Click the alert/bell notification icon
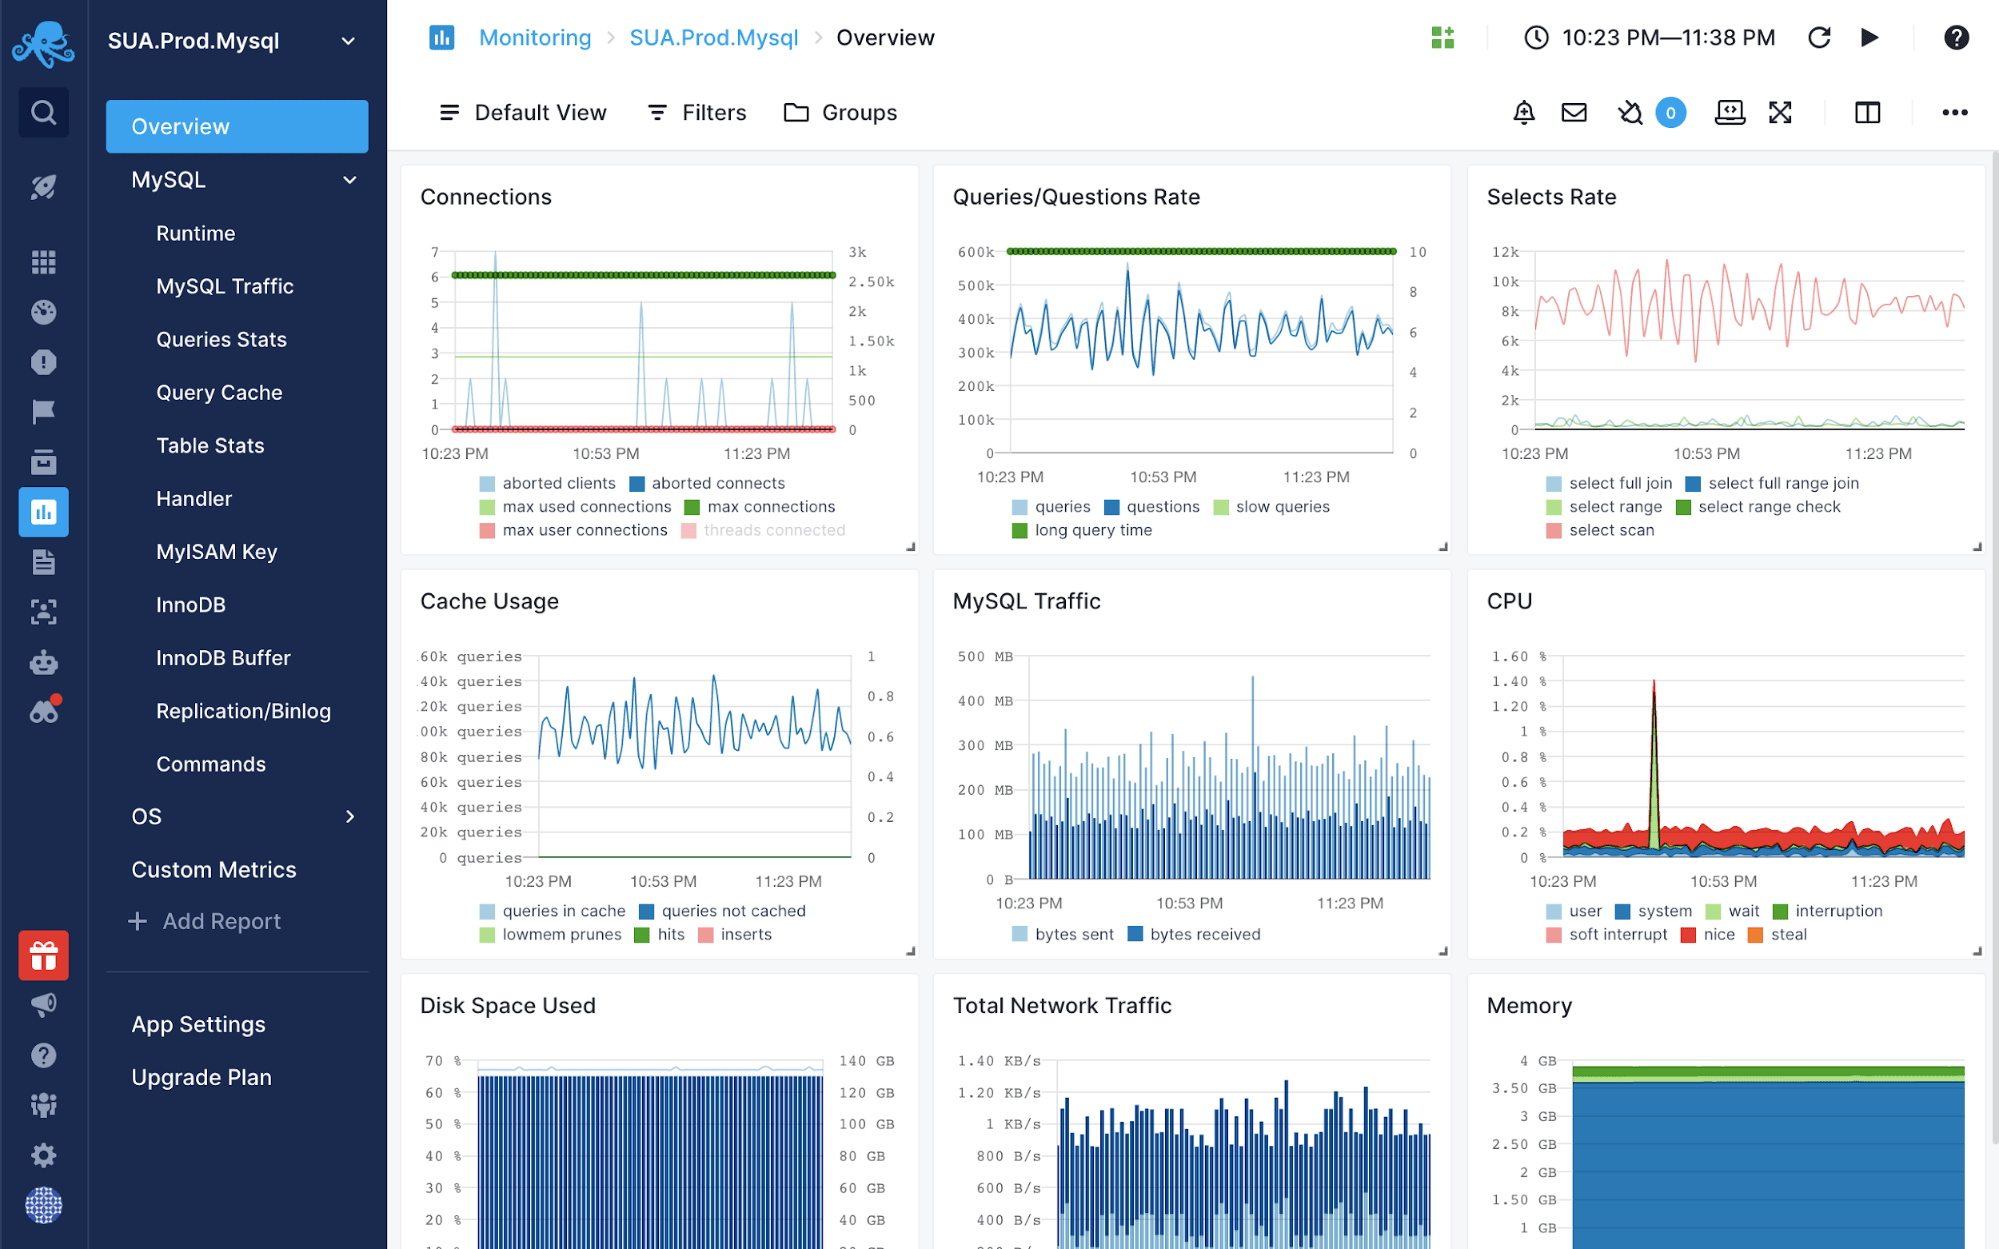The width and height of the screenshot is (1999, 1249). point(1523,112)
